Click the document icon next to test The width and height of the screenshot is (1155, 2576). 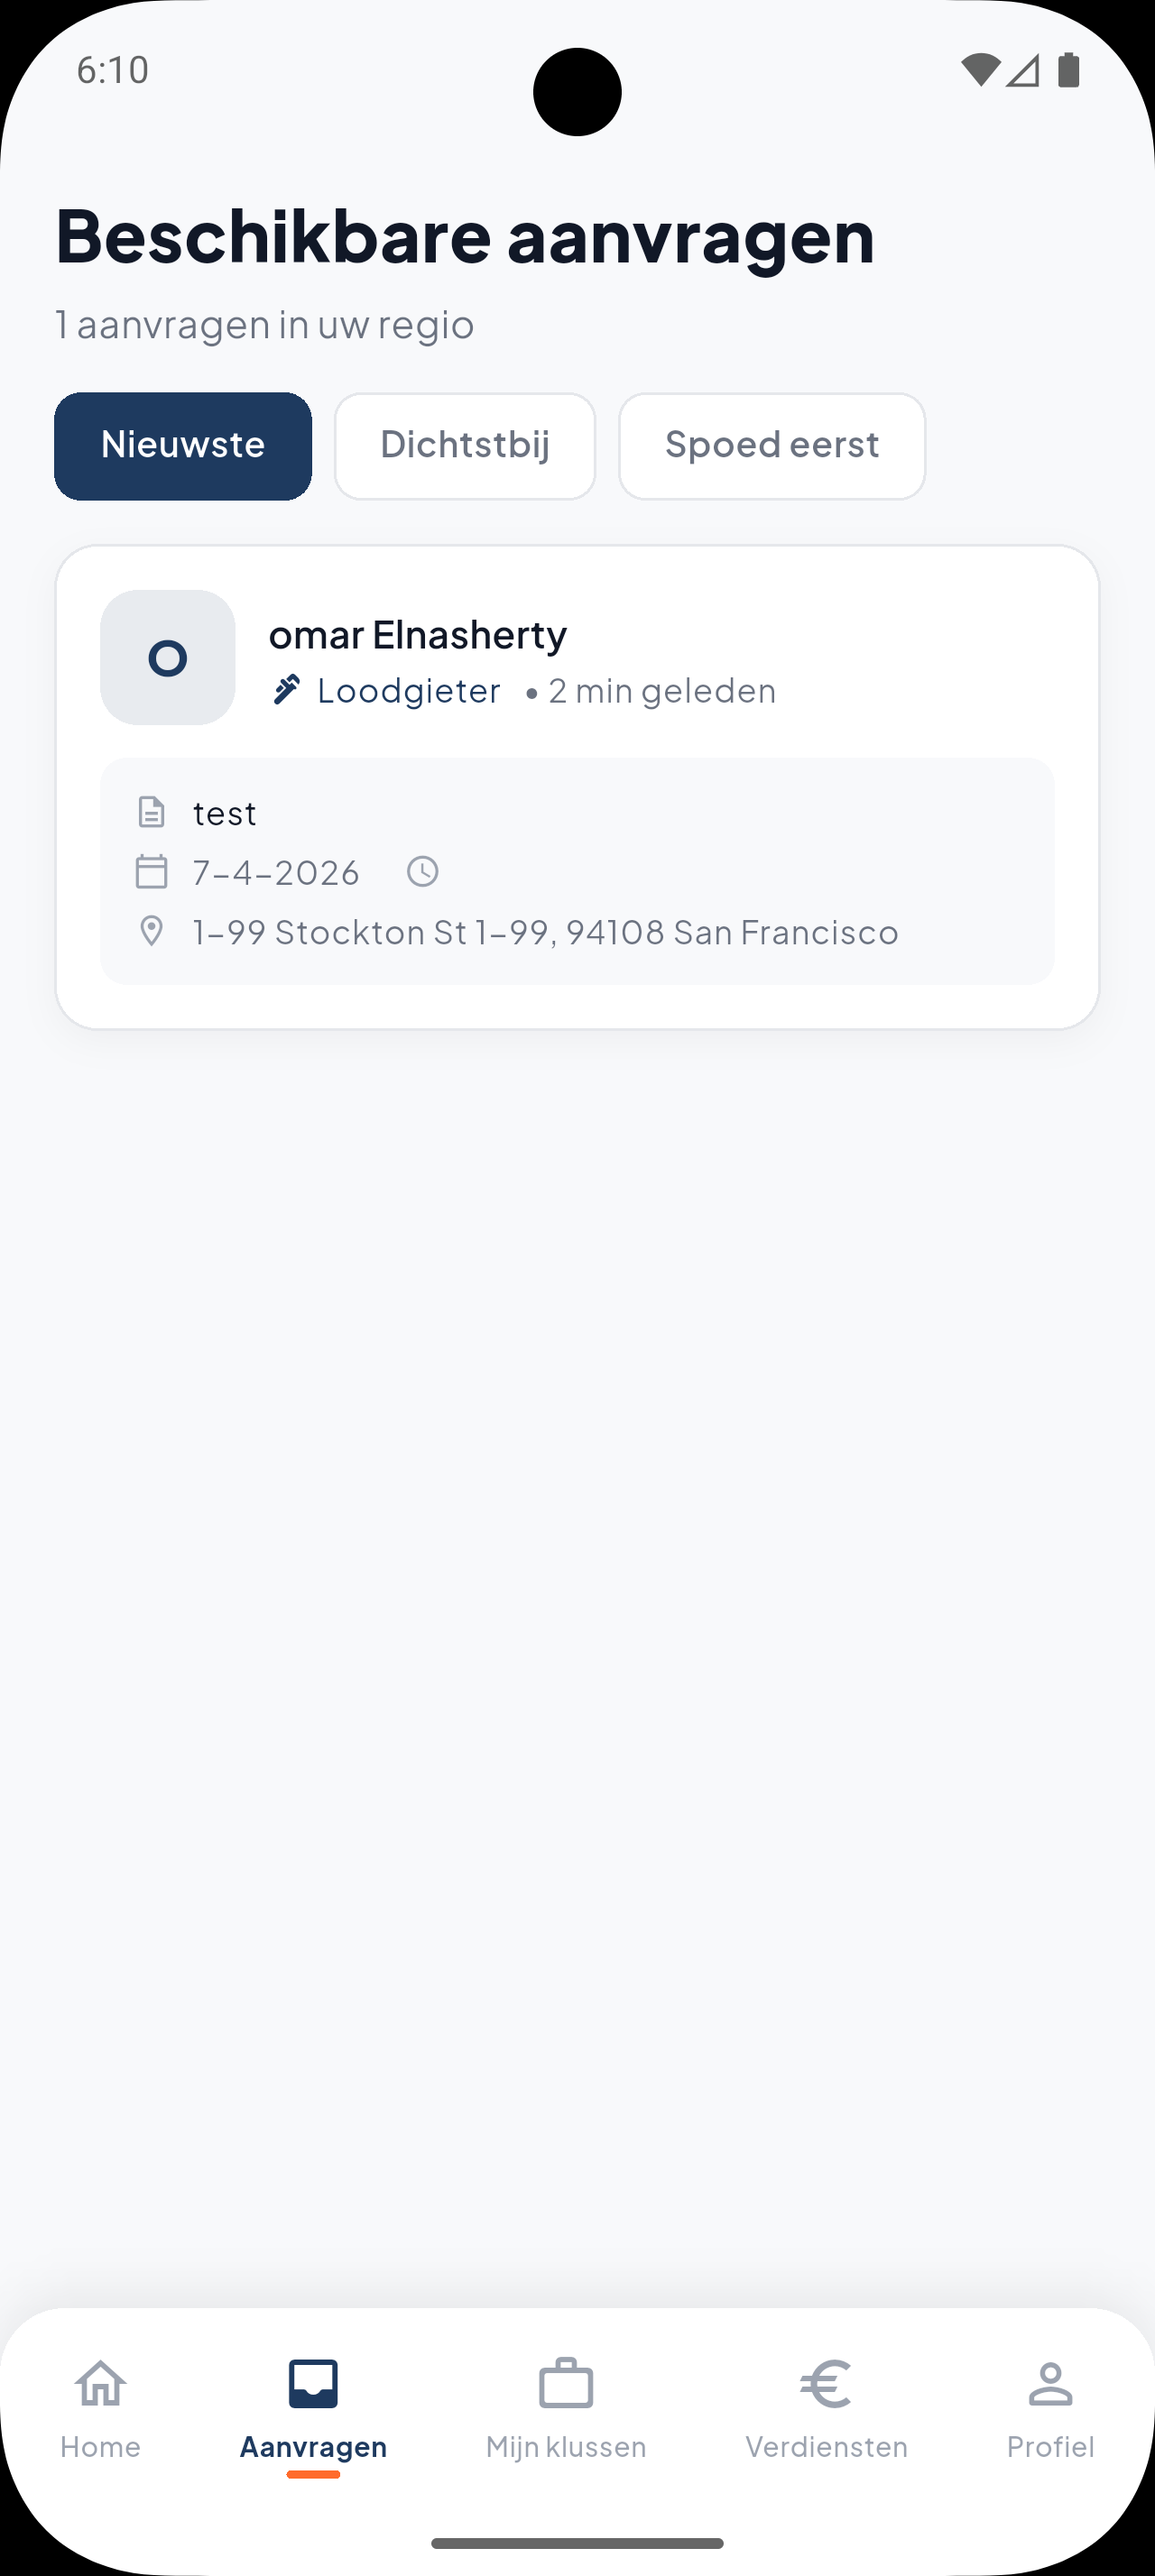(151, 812)
